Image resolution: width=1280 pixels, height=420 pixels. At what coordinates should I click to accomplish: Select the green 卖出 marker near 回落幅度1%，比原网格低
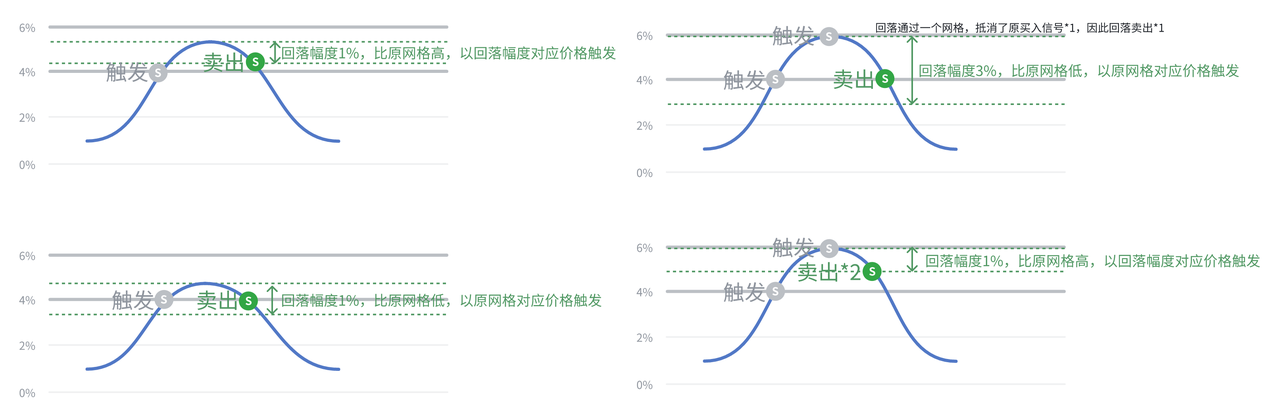tap(248, 300)
